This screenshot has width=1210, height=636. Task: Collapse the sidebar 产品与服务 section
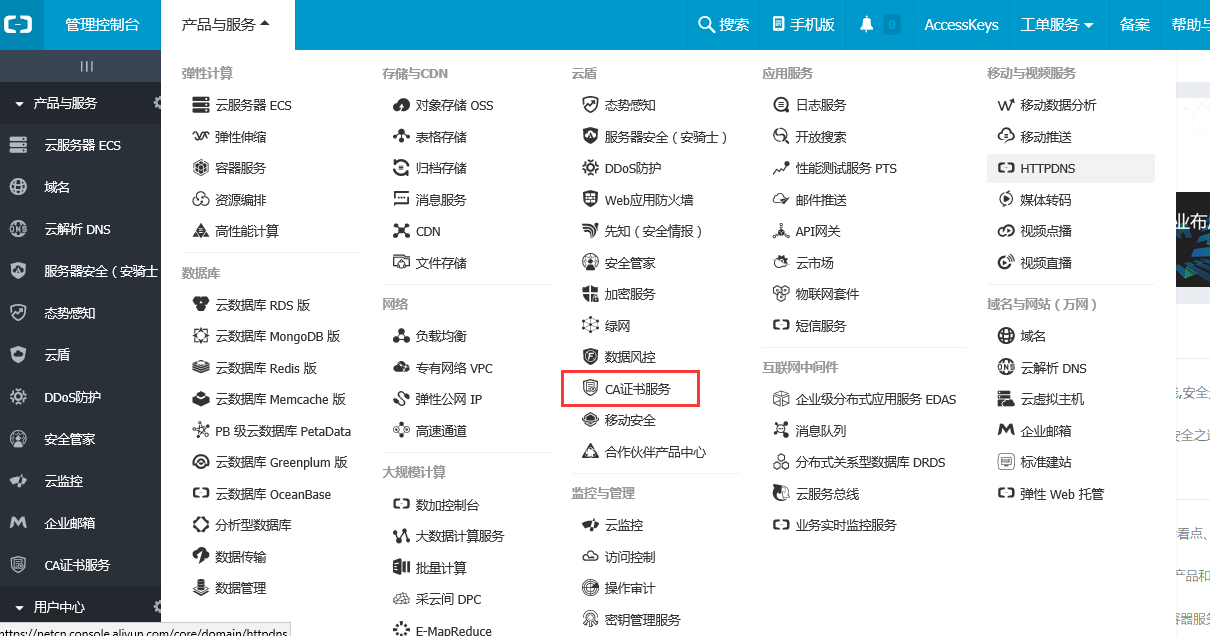[x=19, y=103]
